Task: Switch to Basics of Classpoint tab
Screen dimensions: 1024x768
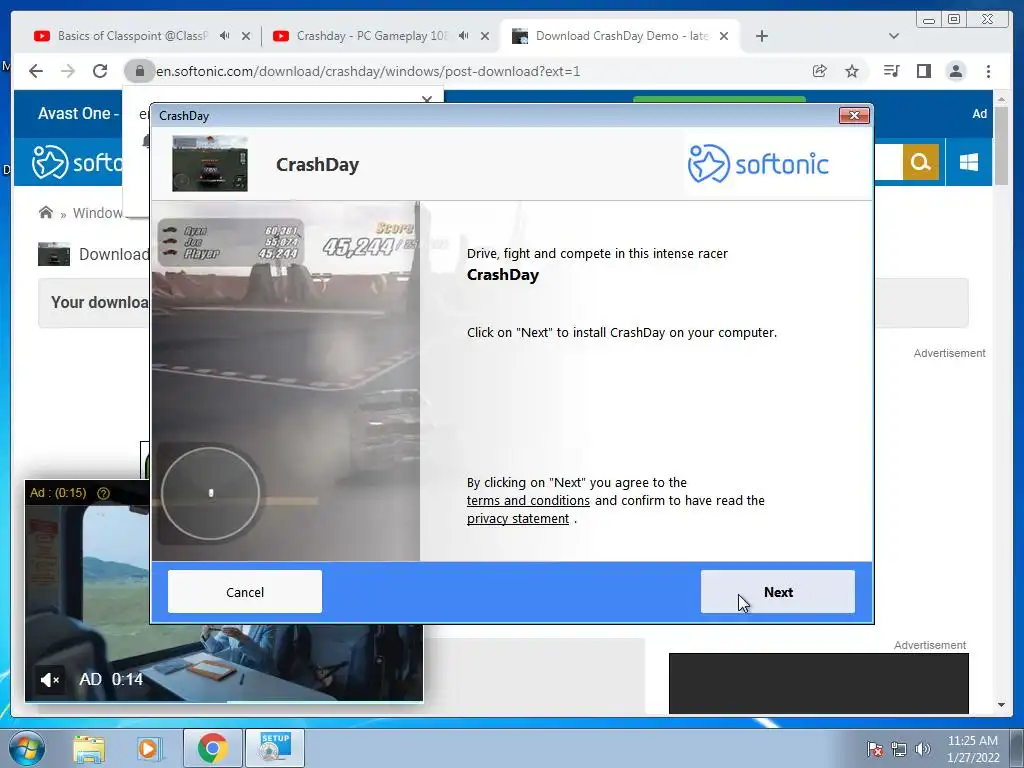Action: click(x=133, y=36)
